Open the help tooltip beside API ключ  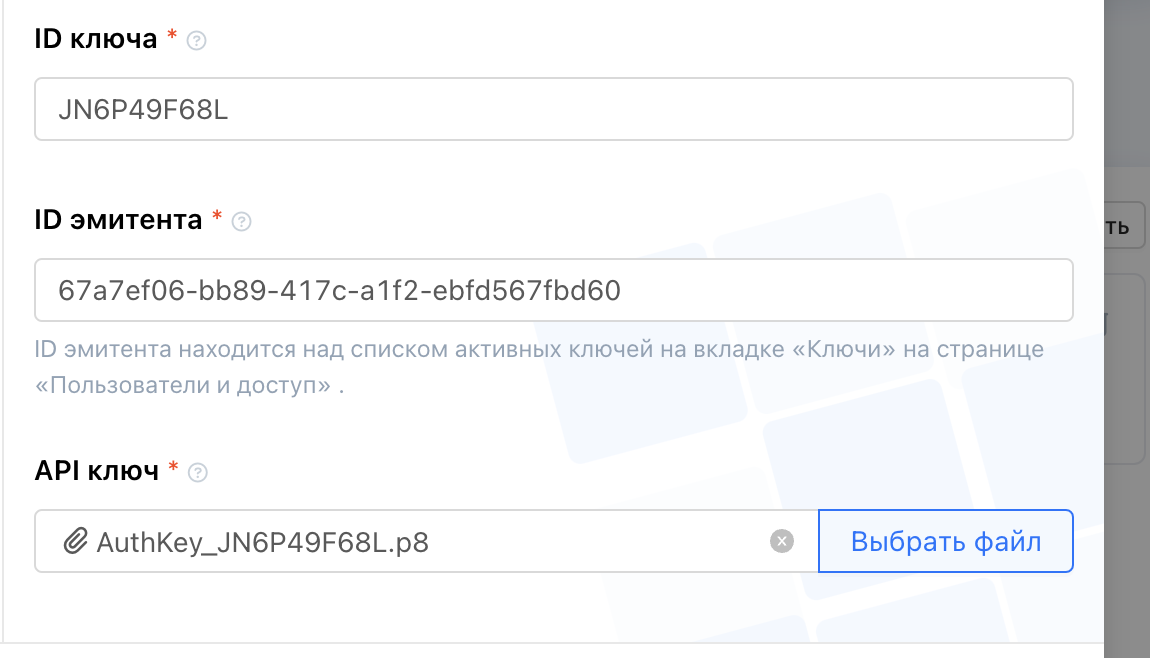point(198,472)
